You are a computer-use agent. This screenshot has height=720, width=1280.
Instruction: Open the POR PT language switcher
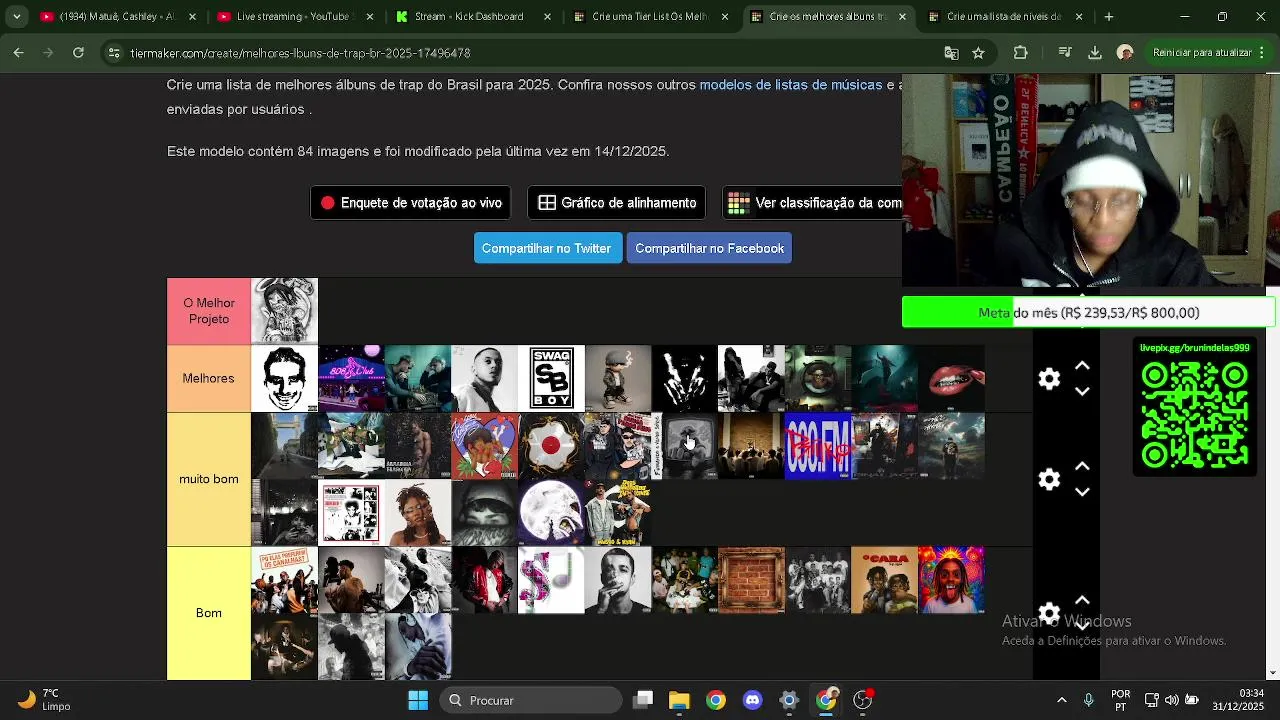click(1121, 700)
